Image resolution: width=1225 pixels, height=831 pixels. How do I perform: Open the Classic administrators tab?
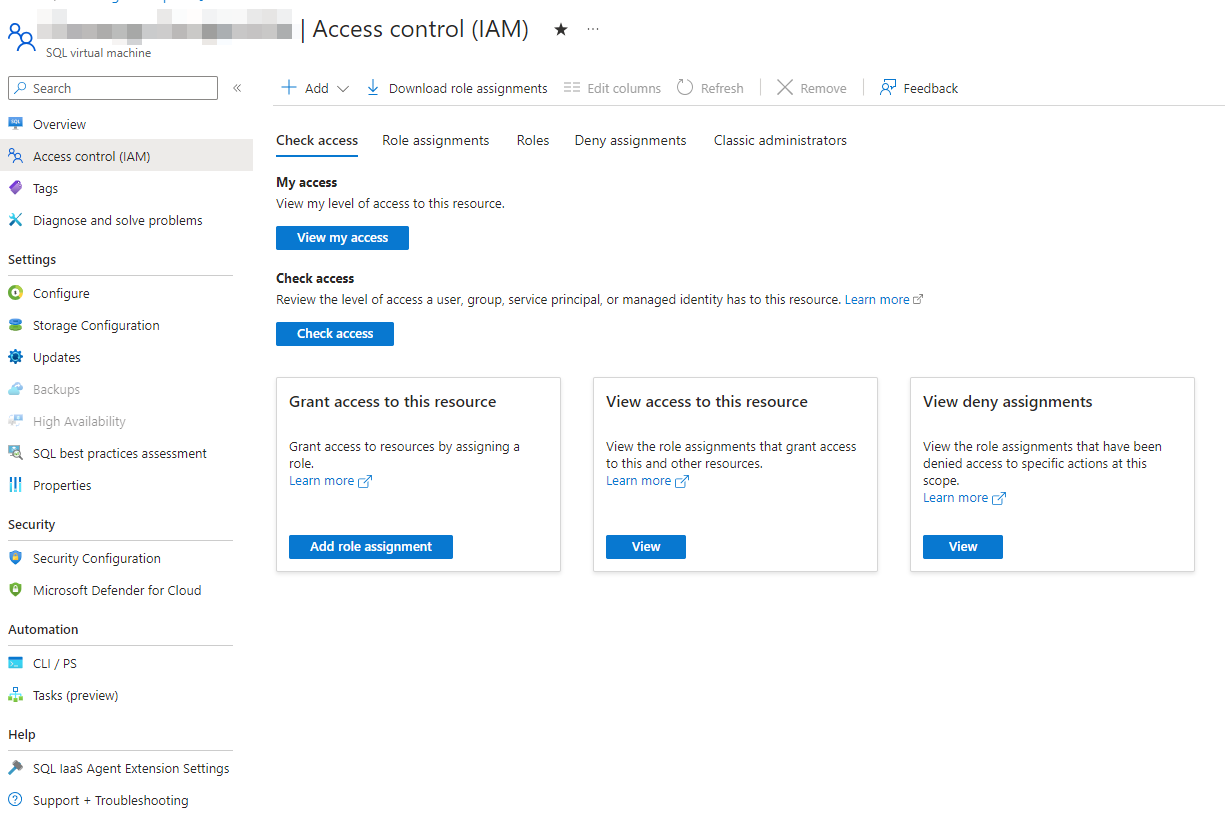(x=780, y=141)
